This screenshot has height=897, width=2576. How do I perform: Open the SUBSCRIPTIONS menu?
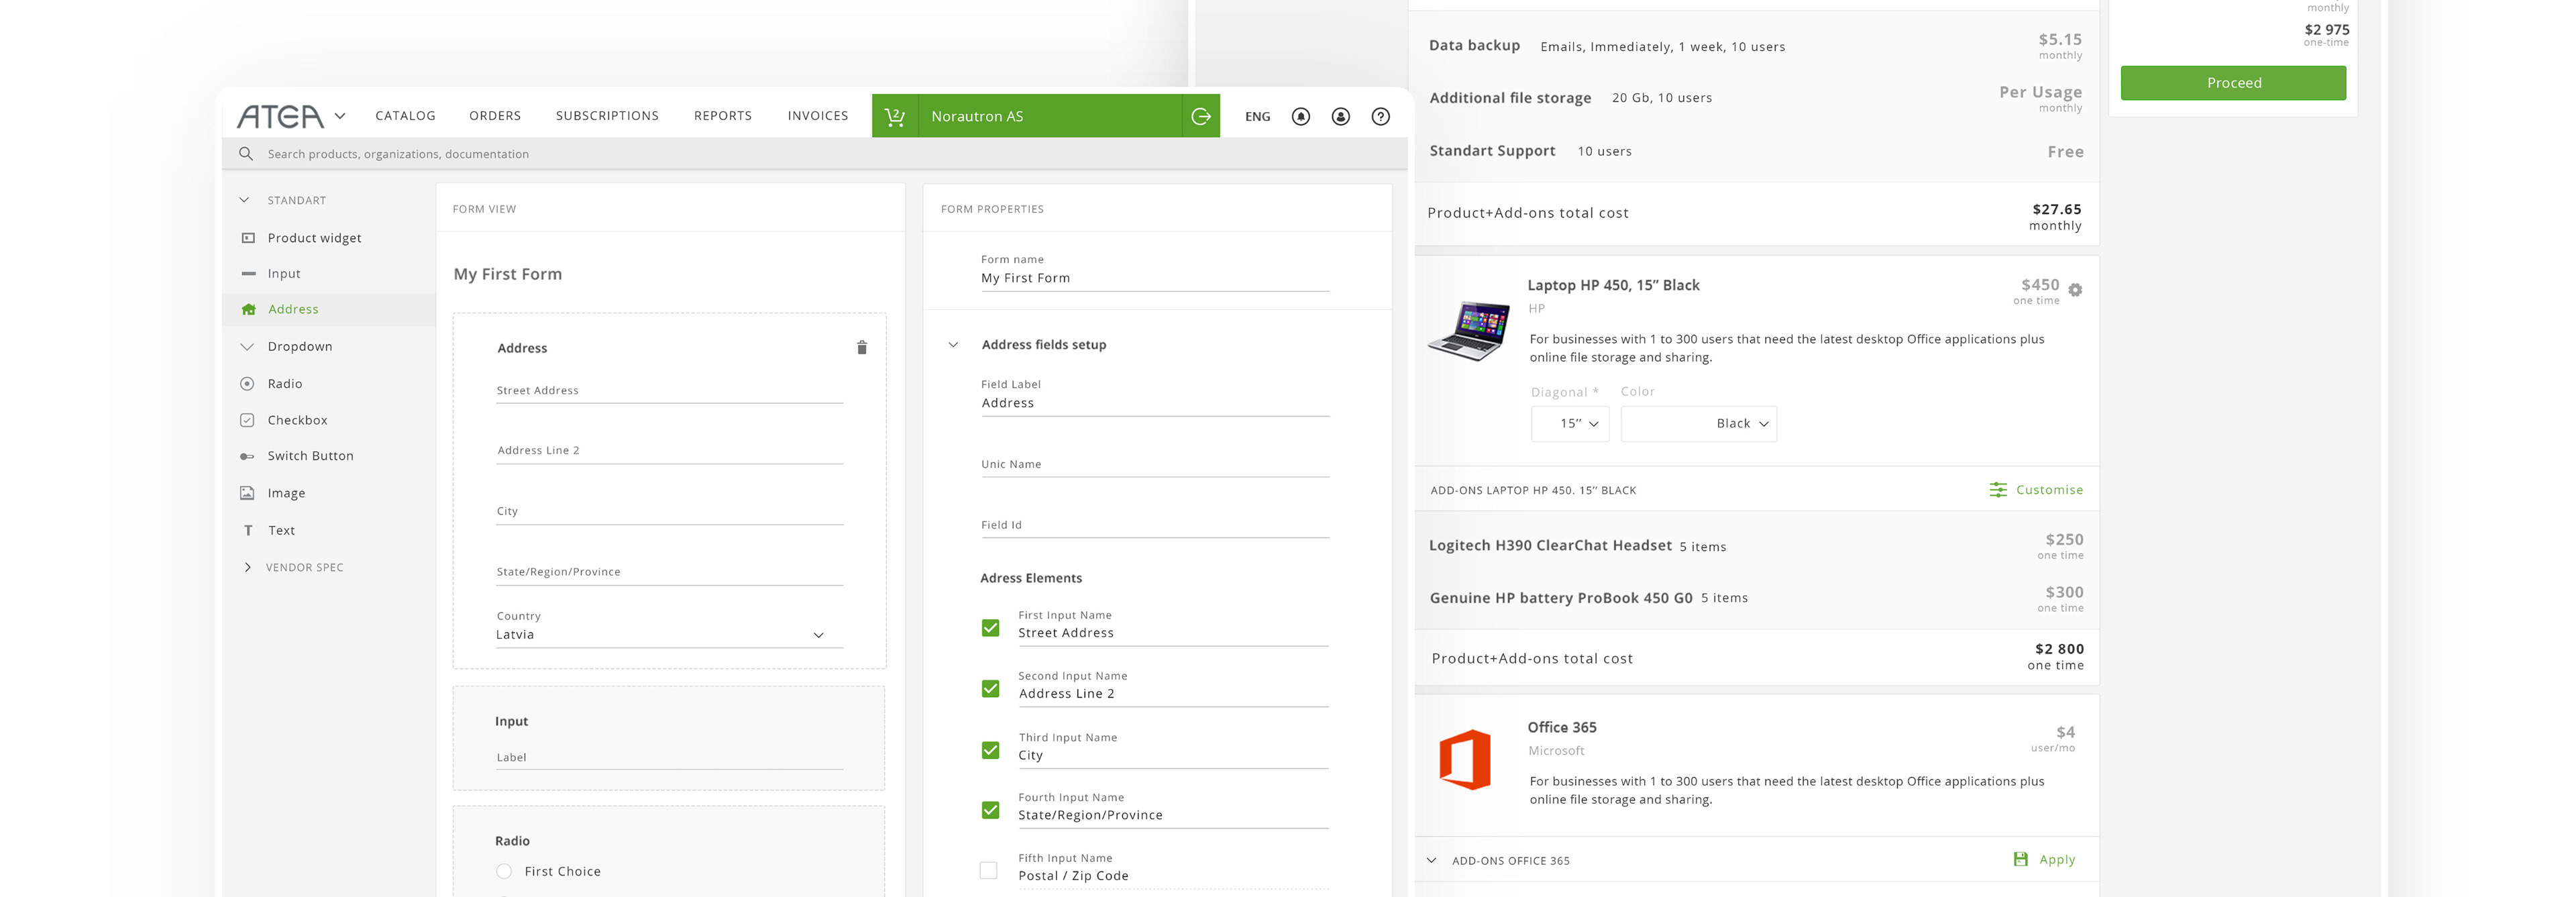point(607,116)
